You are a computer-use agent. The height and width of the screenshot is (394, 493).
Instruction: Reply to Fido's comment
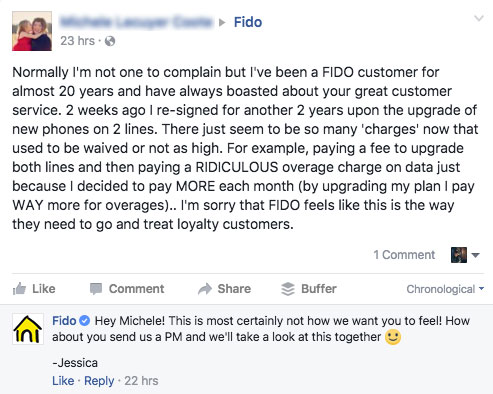(99, 381)
